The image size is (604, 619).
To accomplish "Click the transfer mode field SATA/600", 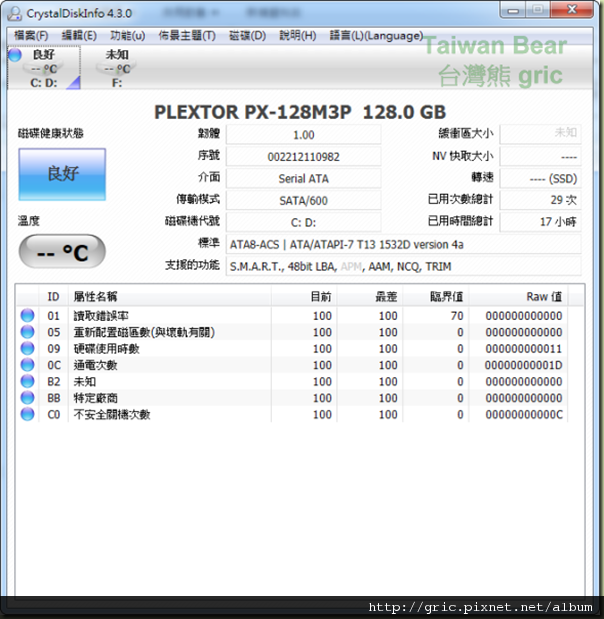I will pyautogui.click(x=304, y=201).
